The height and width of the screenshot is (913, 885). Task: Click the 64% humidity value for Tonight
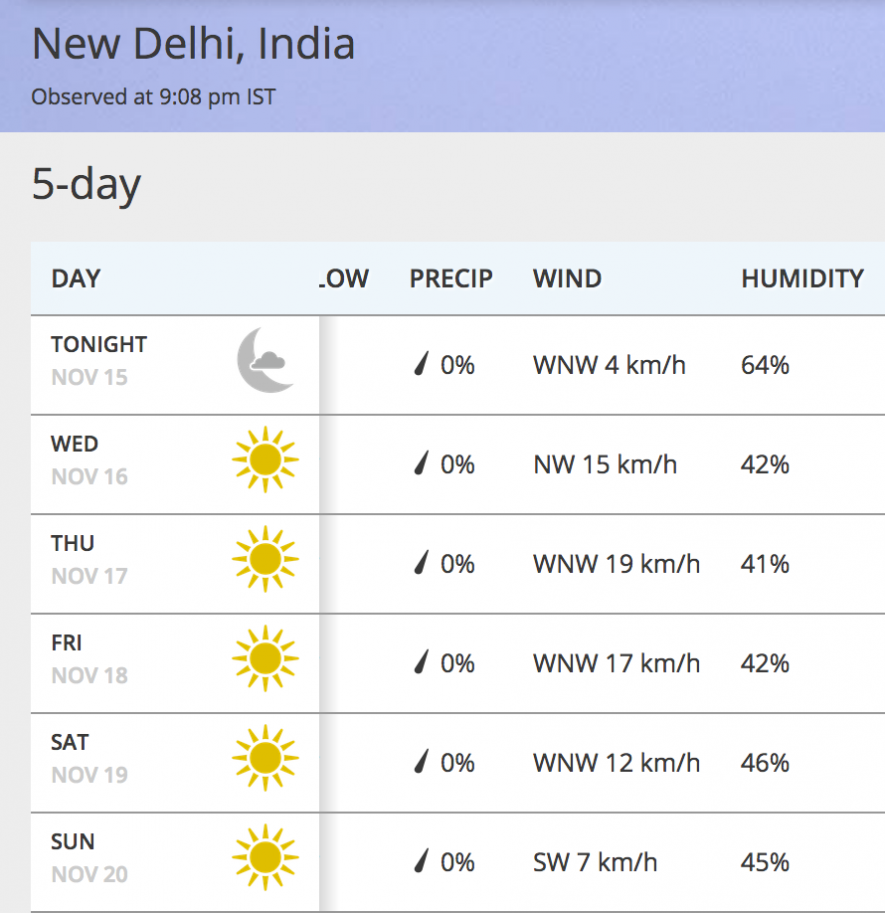tap(763, 366)
